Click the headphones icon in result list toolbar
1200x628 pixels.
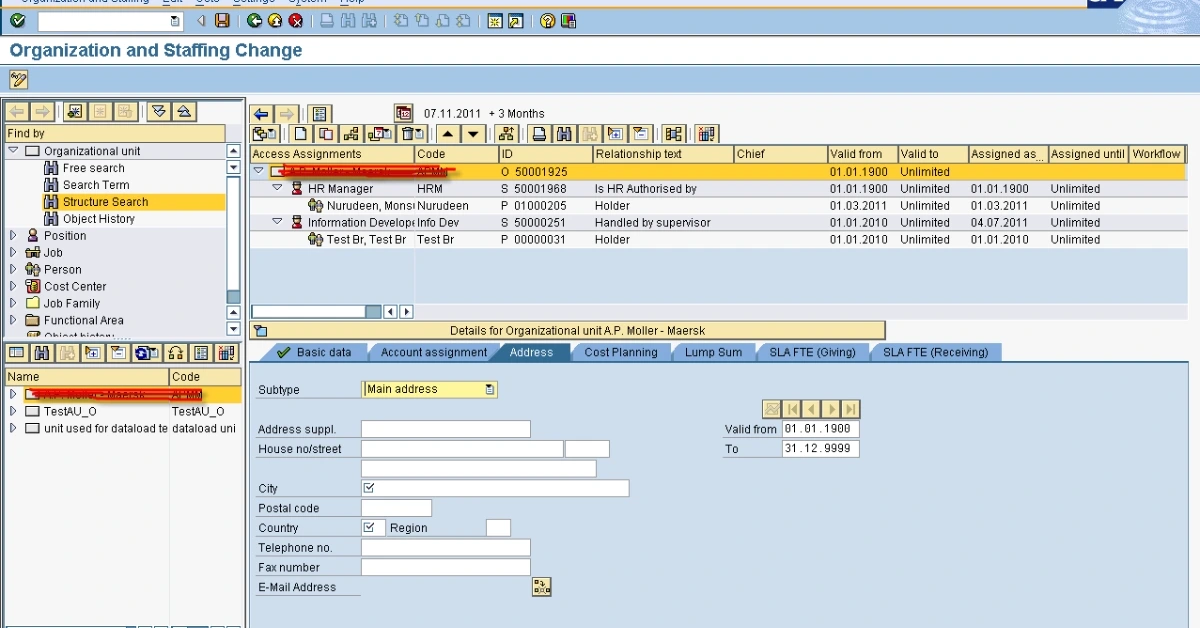[x=176, y=353]
